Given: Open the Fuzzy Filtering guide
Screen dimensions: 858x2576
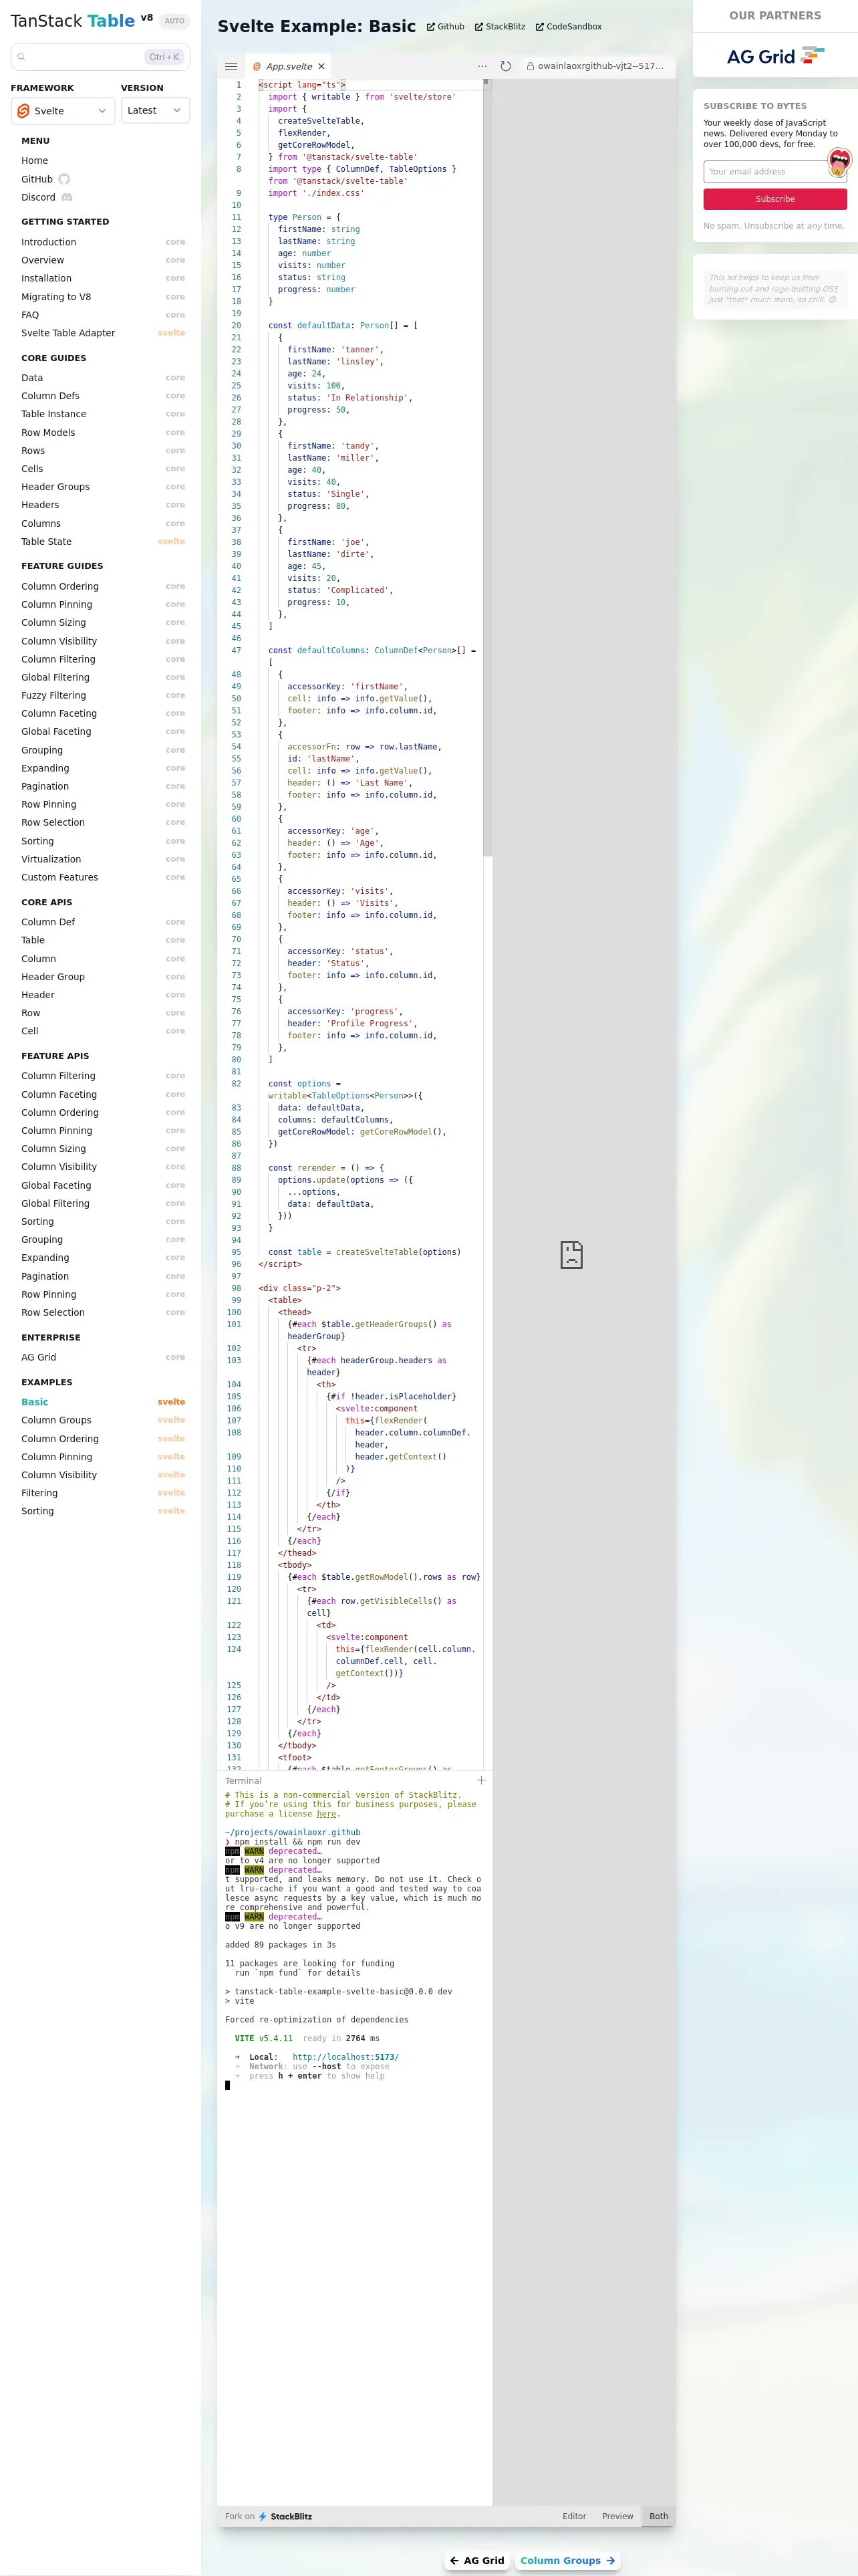Looking at the screenshot, I should tap(103, 696).
